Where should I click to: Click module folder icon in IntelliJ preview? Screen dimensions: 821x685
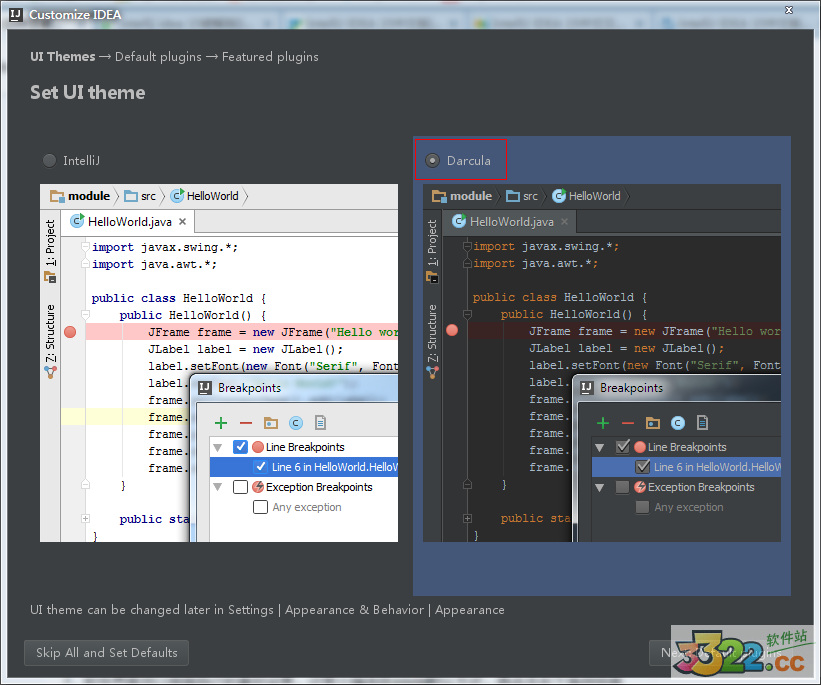coord(57,196)
